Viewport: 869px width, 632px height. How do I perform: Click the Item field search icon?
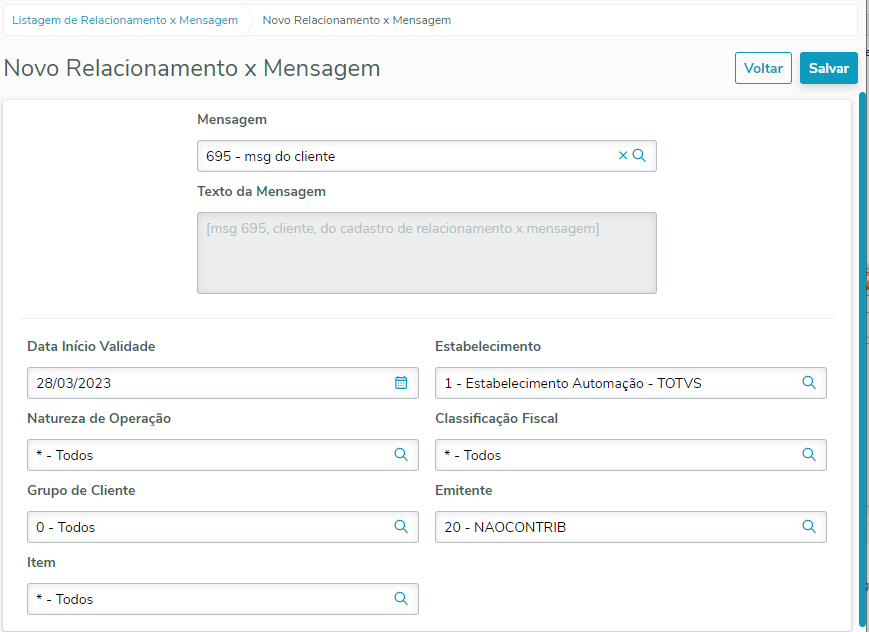(401, 598)
